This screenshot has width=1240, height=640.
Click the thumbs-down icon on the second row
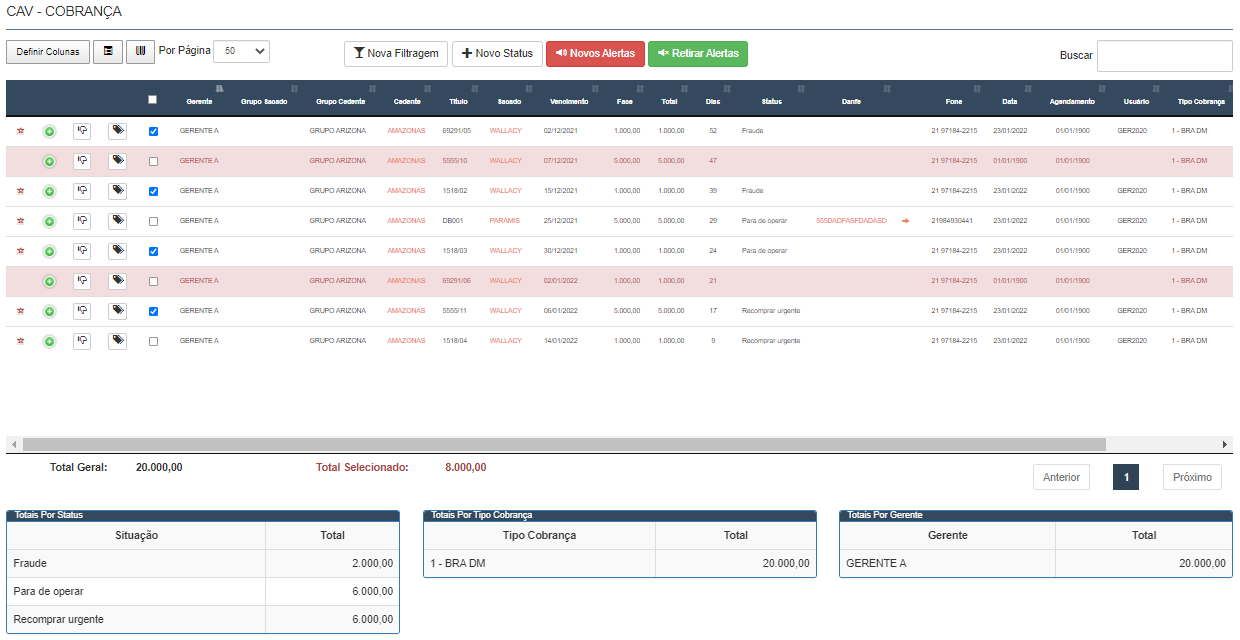[x=82, y=160]
